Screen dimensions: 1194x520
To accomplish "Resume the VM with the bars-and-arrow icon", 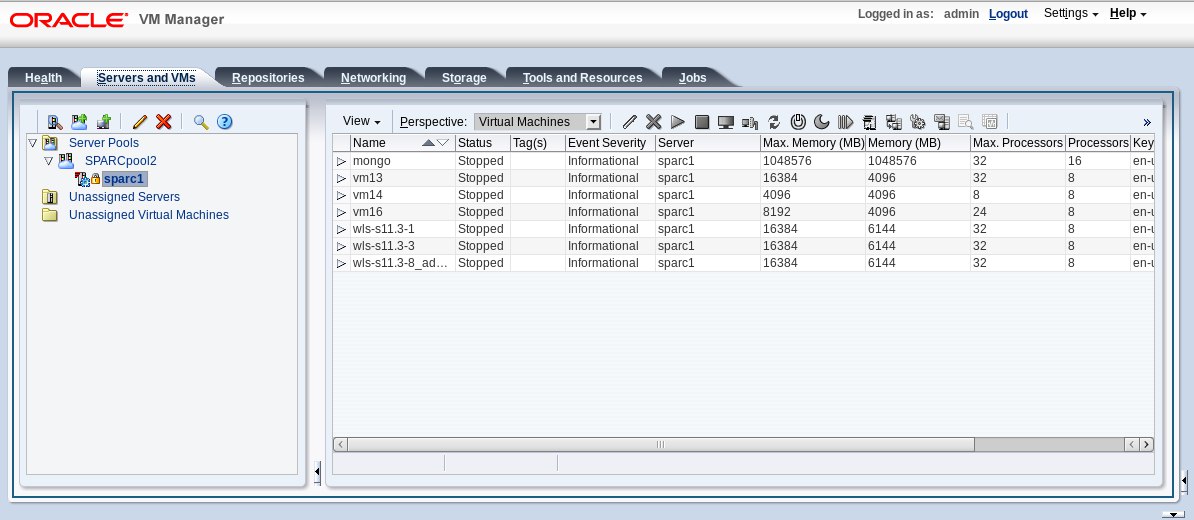I will [x=845, y=122].
